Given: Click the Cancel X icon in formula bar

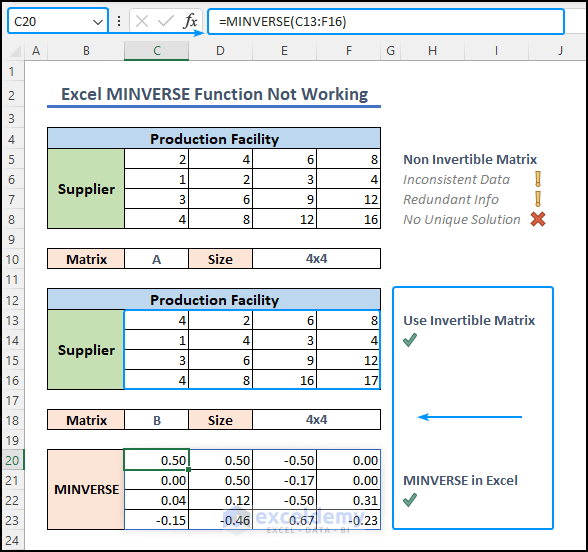Looking at the screenshot, I should pos(142,21).
